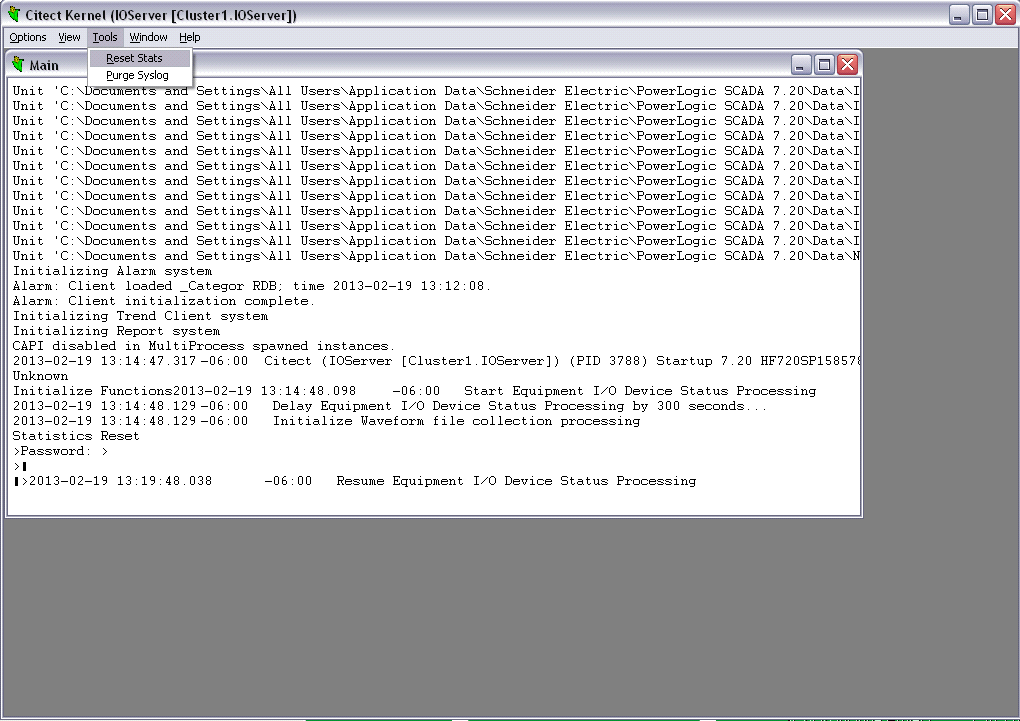Click the 'Unknown' log line
This screenshot has height=721, width=1020.
point(40,376)
